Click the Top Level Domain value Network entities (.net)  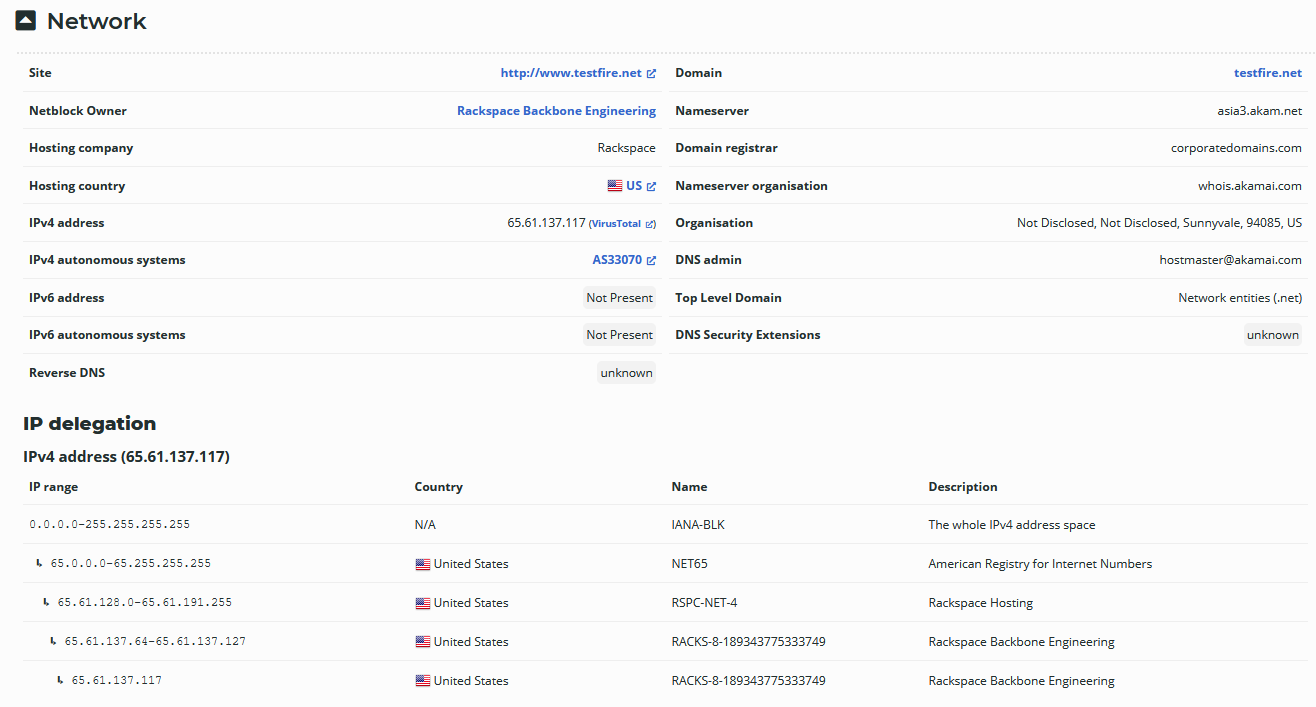tap(1240, 298)
